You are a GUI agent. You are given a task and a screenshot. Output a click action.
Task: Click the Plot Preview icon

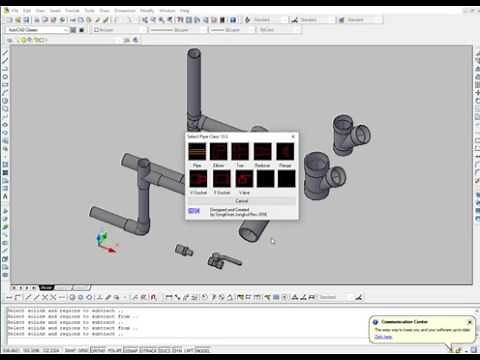point(45,20)
